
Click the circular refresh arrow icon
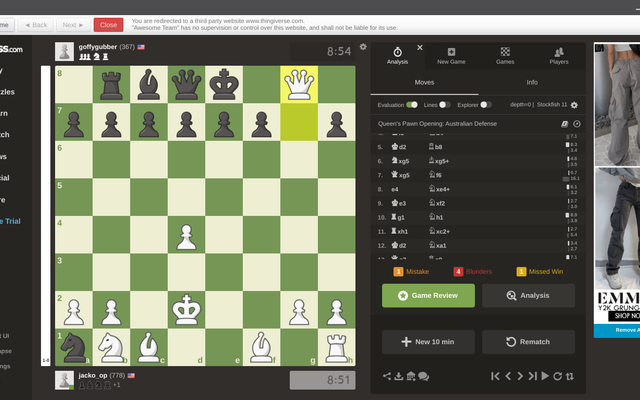[x=558, y=376]
